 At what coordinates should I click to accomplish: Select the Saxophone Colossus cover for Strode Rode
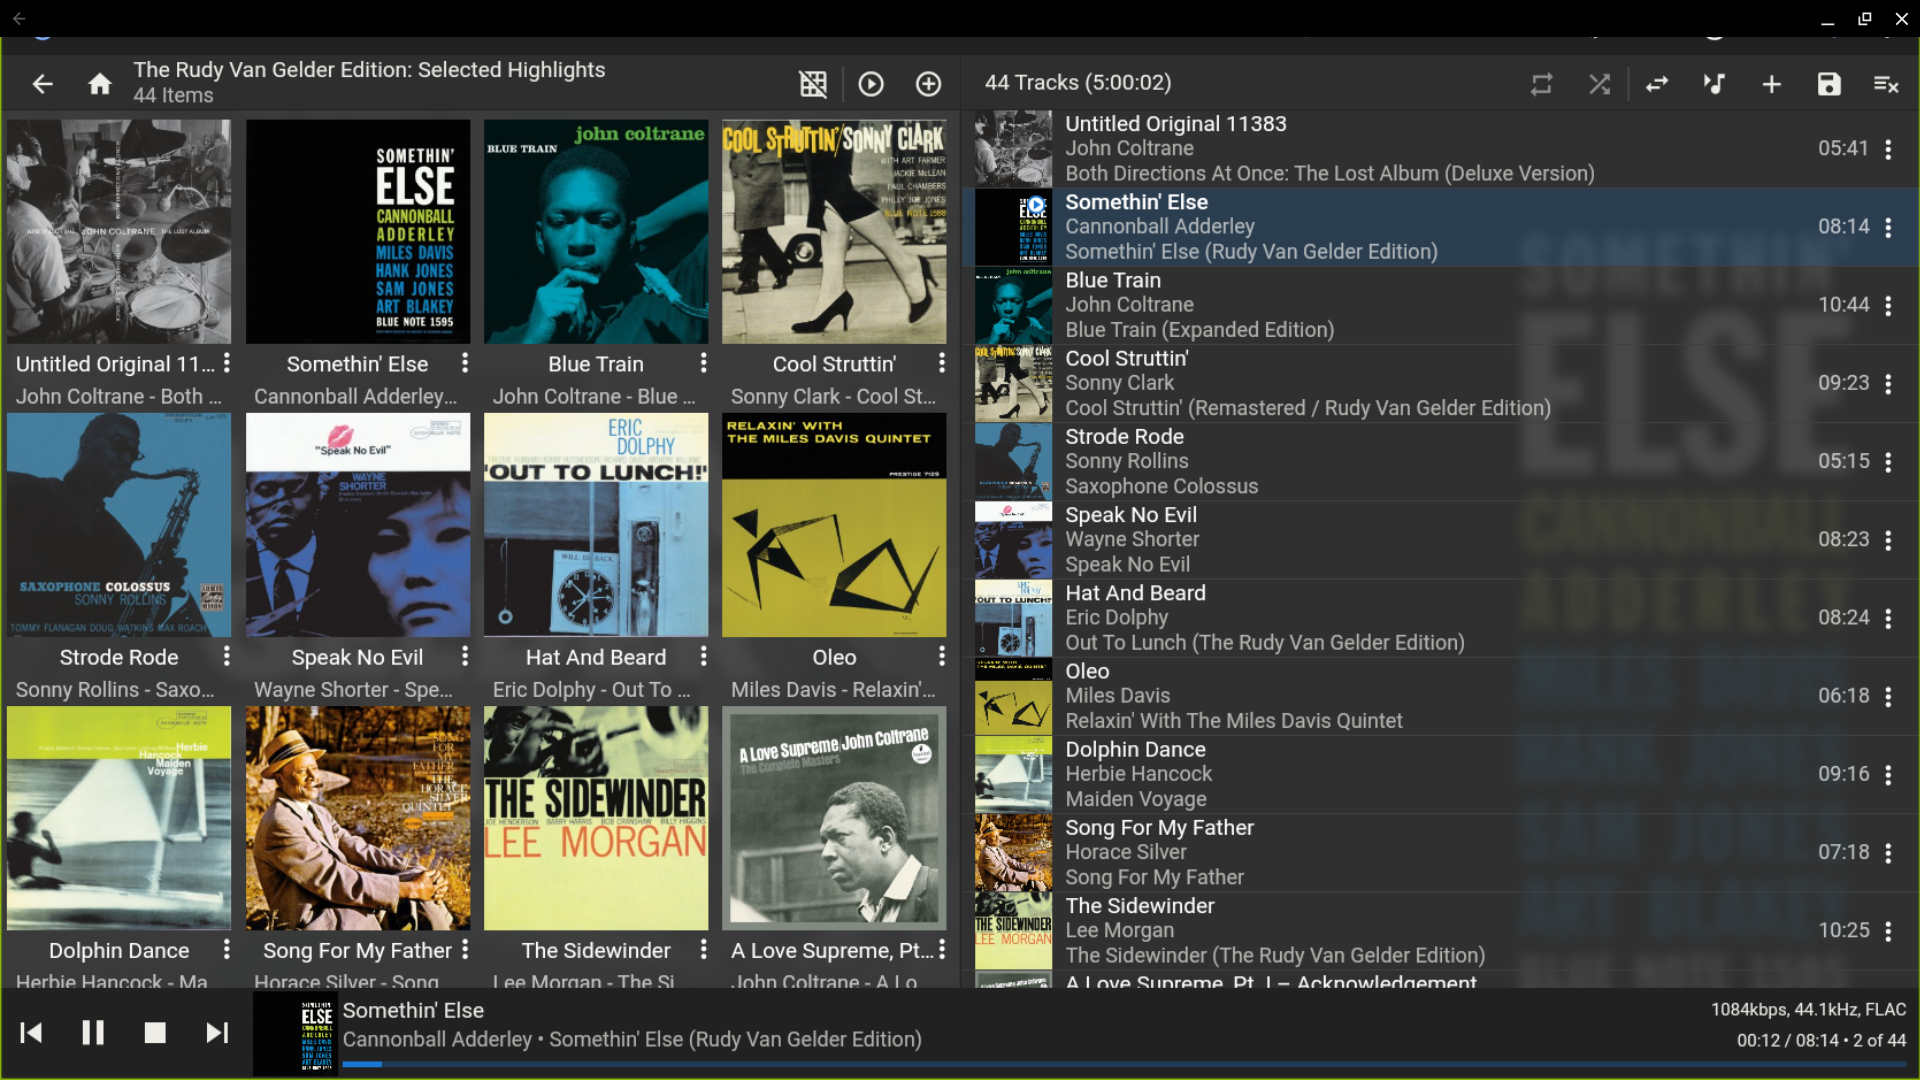(119, 525)
